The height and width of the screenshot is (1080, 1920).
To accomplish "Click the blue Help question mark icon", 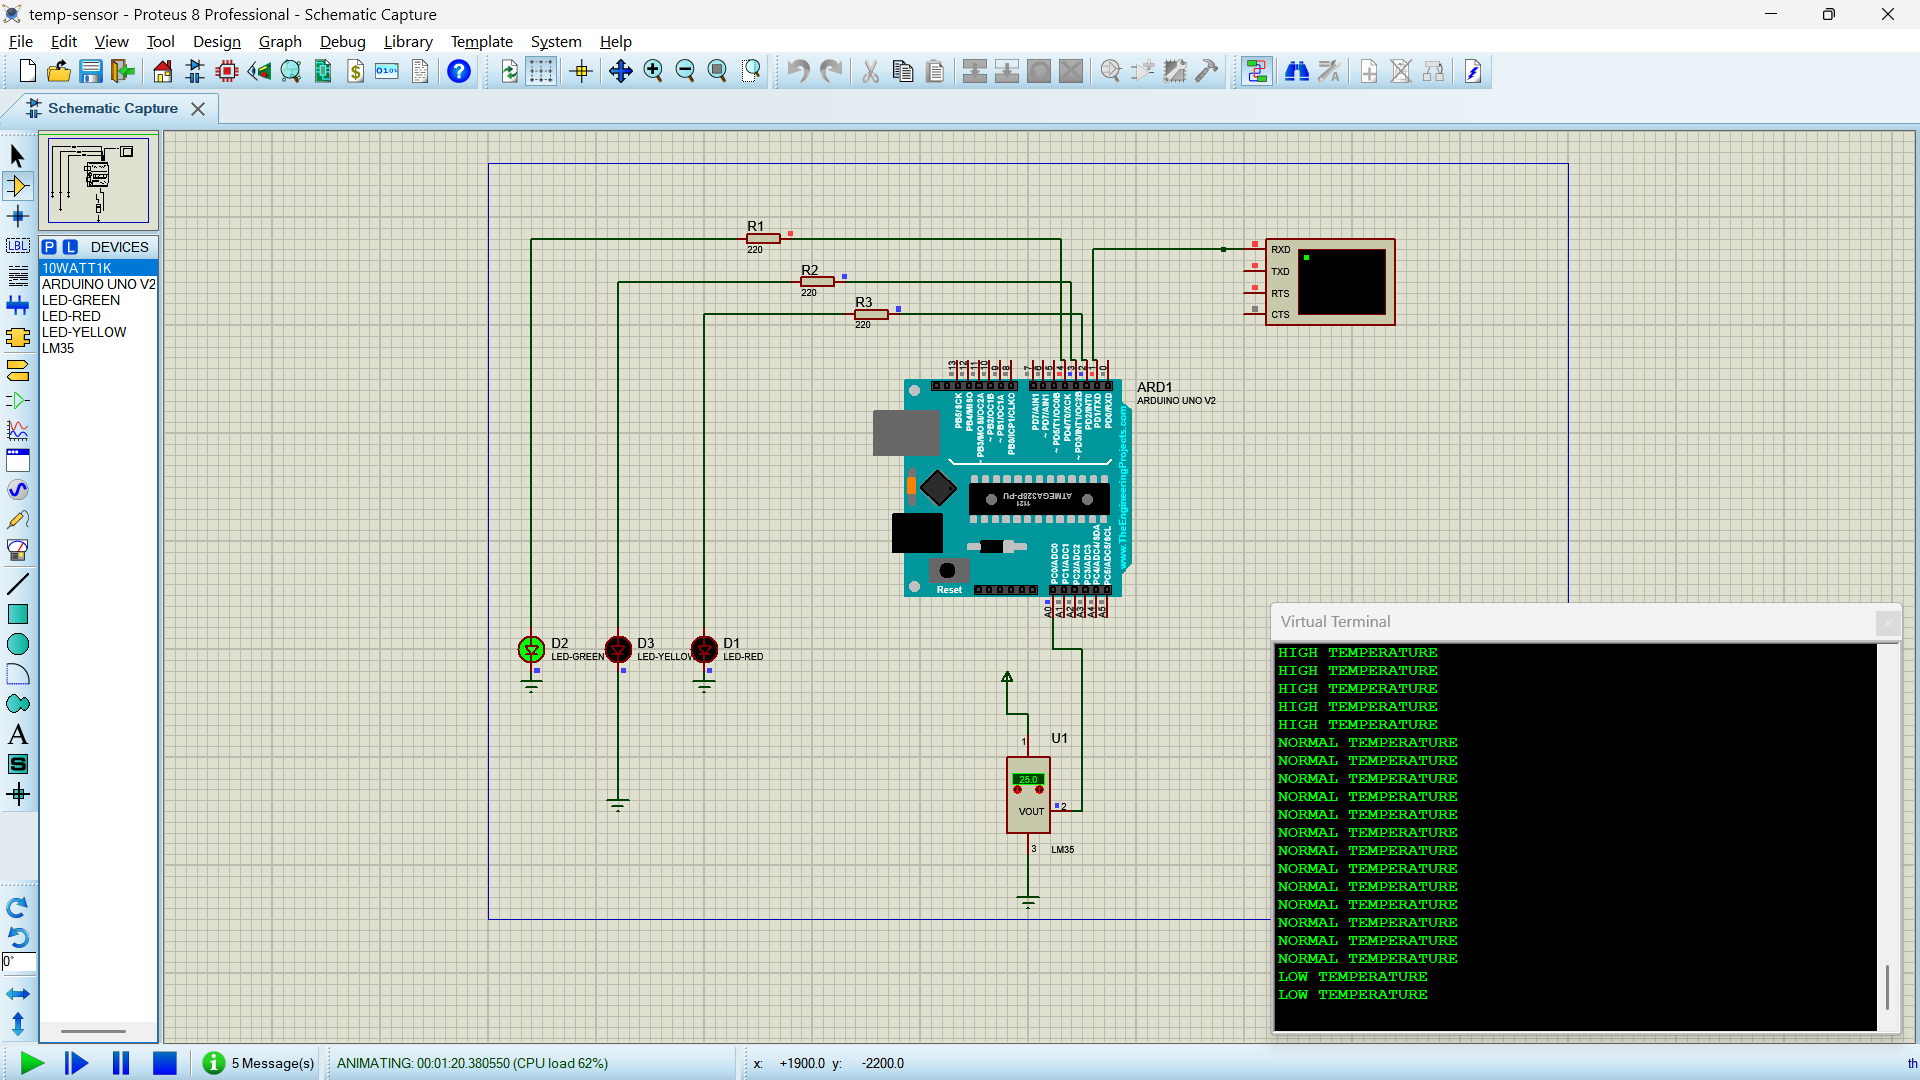I will [x=458, y=71].
